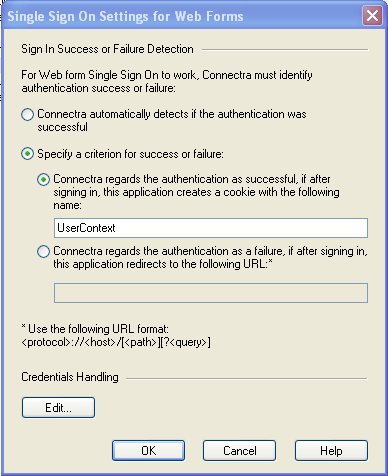Screen dimensions: 388x476
Task: Click the 'Specify a criterion for success' label text
Action: tap(130, 154)
